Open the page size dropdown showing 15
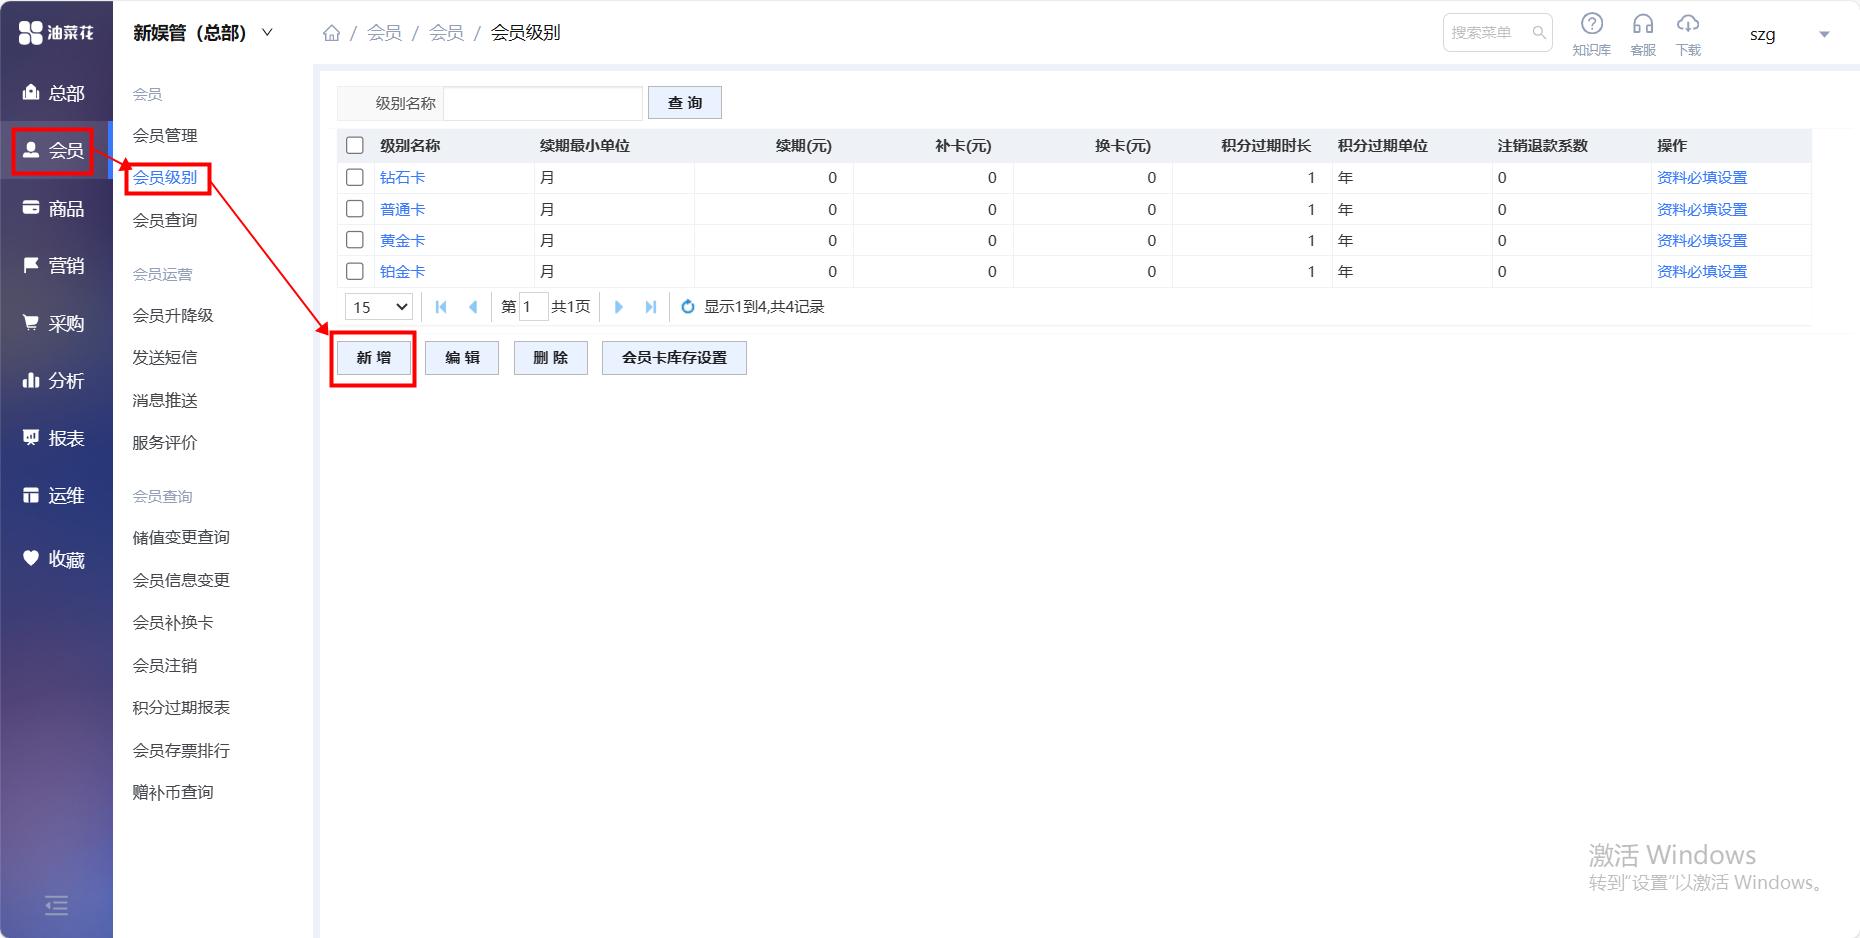The height and width of the screenshot is (938, 1860). pos(380,307)
